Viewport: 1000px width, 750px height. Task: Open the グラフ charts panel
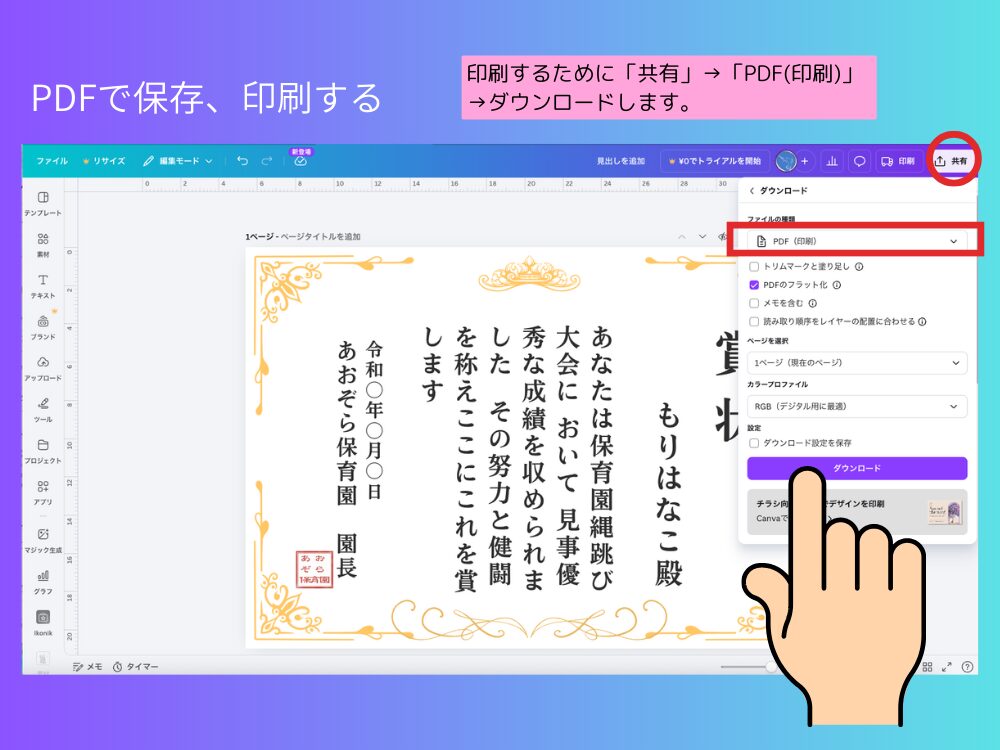coord(43,582)
